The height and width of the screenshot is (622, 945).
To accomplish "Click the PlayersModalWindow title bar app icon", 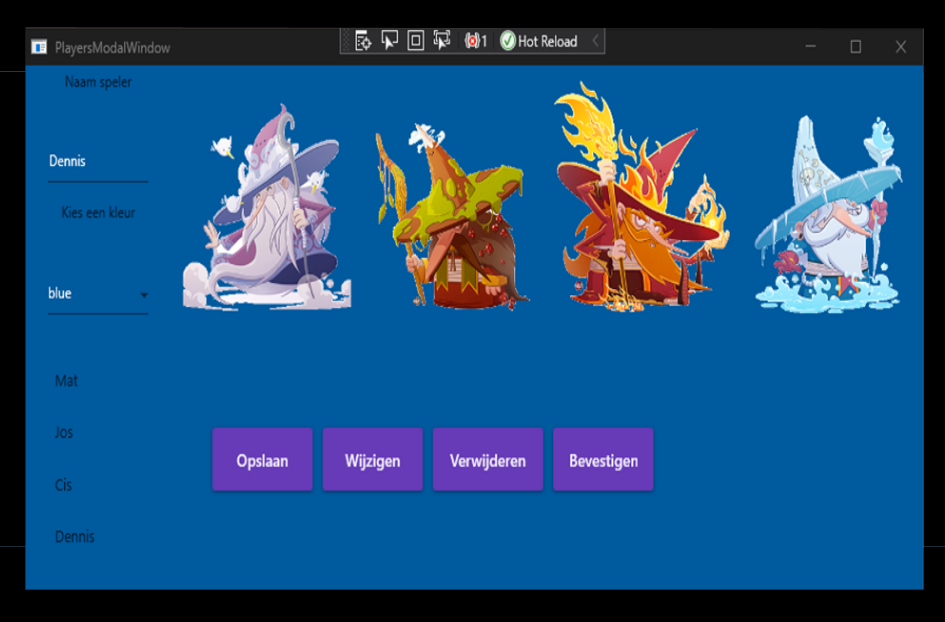I will coord(39,47).
